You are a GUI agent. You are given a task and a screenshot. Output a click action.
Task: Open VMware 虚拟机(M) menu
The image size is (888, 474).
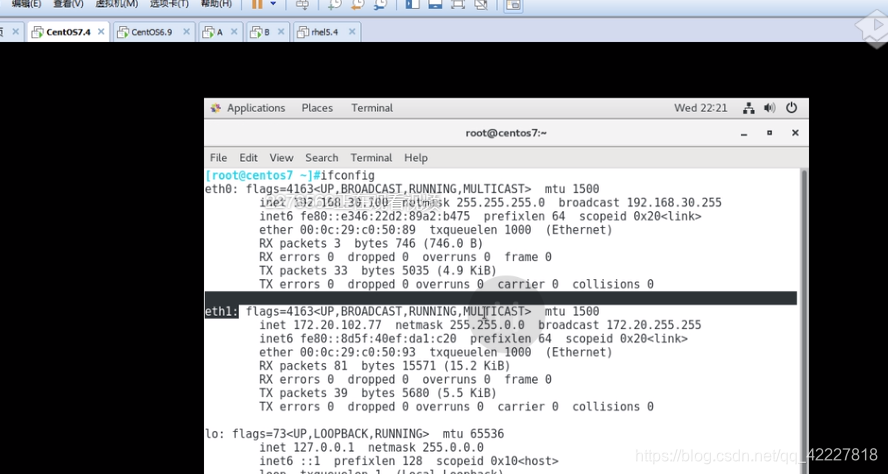[116, 4]
